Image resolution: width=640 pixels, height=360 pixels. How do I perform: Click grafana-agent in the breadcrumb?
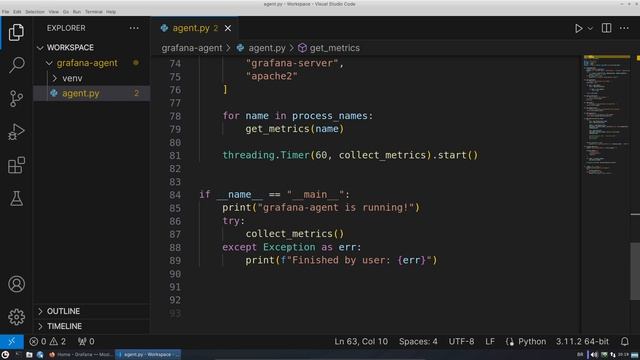tap(192, 48)
